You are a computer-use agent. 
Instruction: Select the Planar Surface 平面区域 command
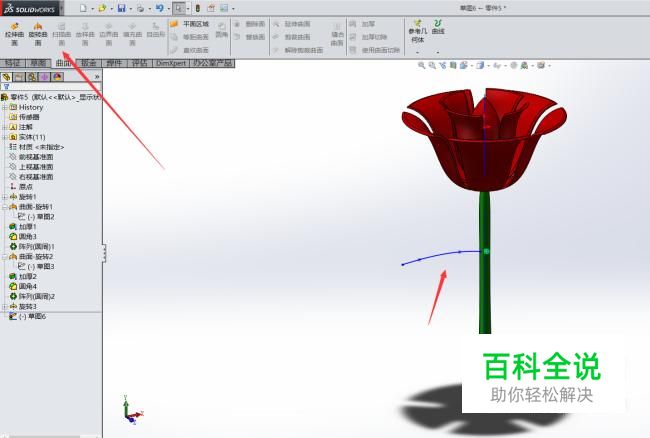pos(189,24)
